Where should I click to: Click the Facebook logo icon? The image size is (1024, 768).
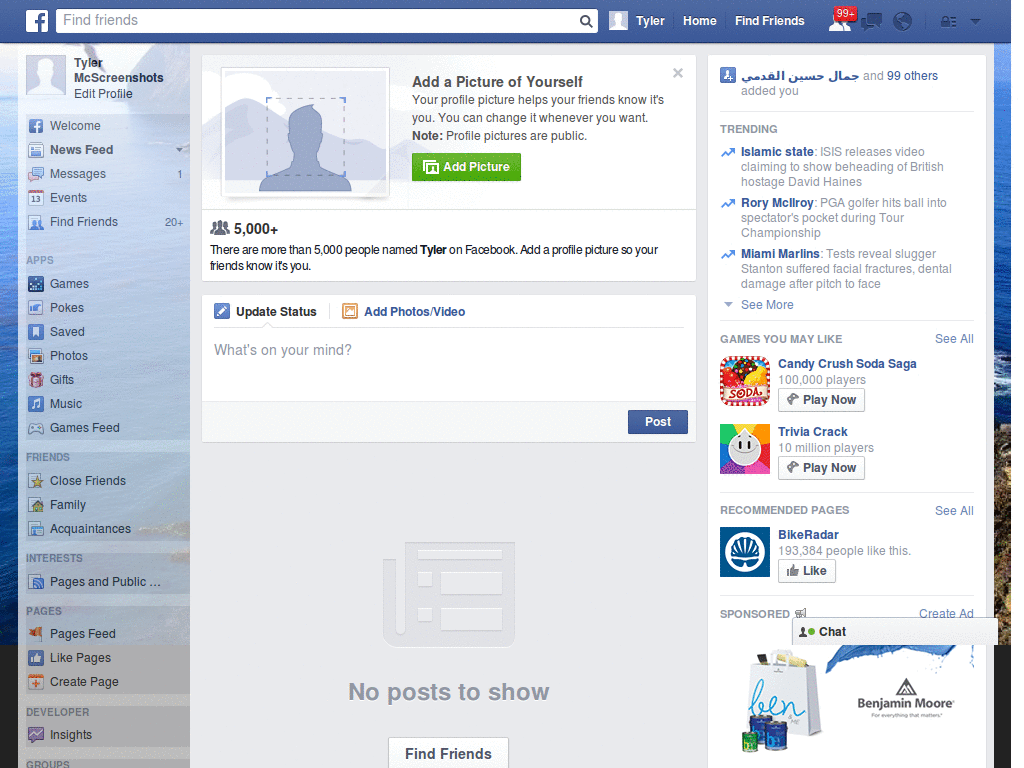[37, 21]
